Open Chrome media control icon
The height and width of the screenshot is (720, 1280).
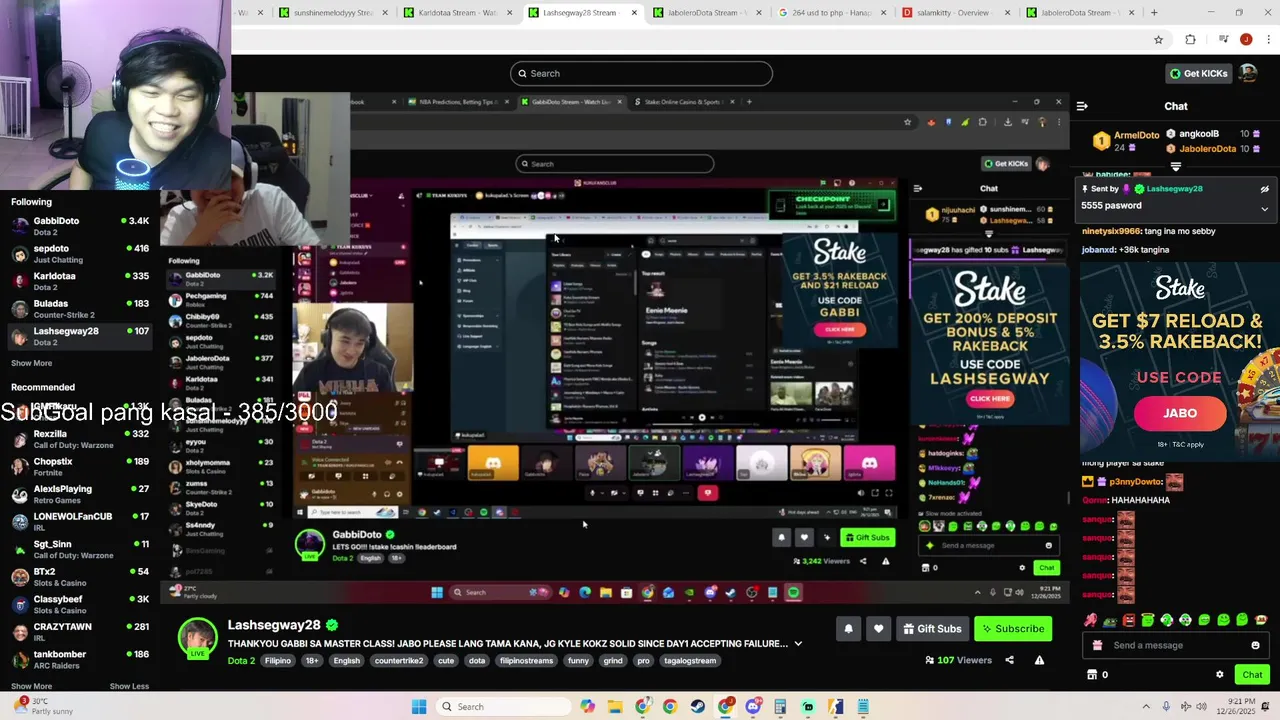pos(1223,40)
